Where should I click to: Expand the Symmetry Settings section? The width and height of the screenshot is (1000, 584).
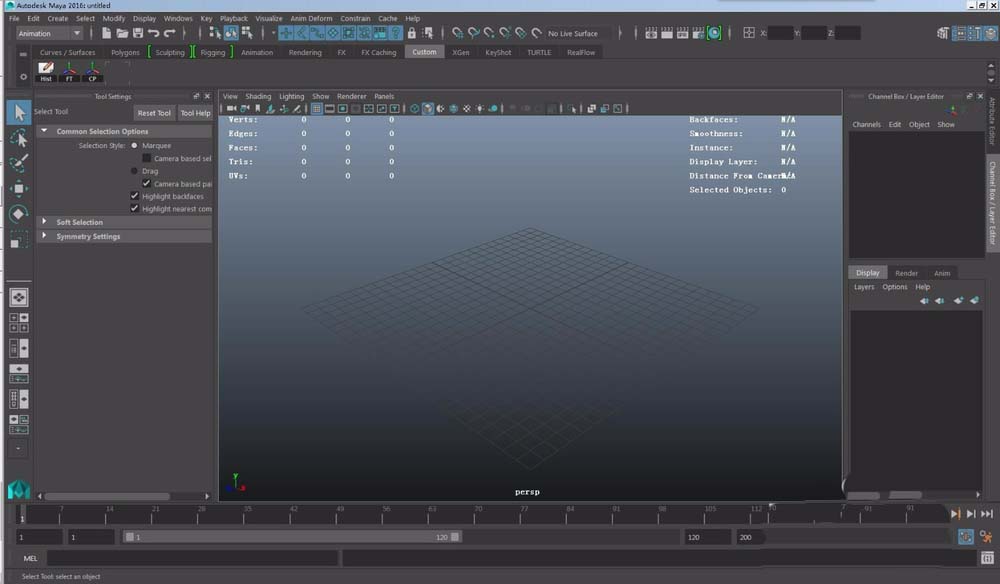(88, 236)
